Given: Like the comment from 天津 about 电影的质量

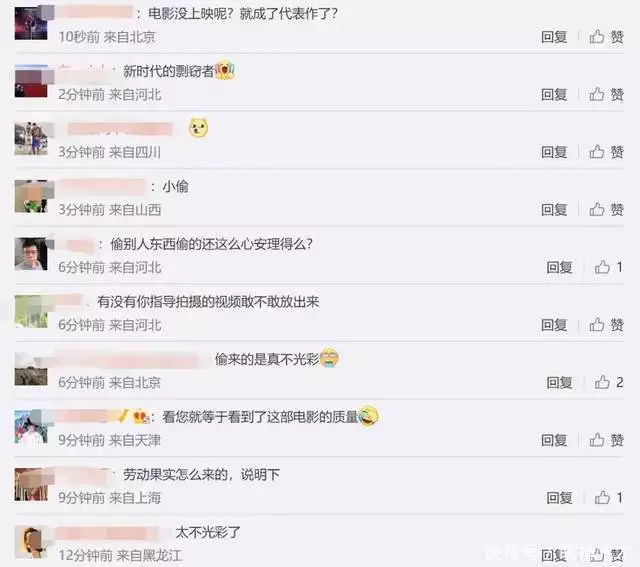Looking at the screenshot, I should (x=606, y=440).
